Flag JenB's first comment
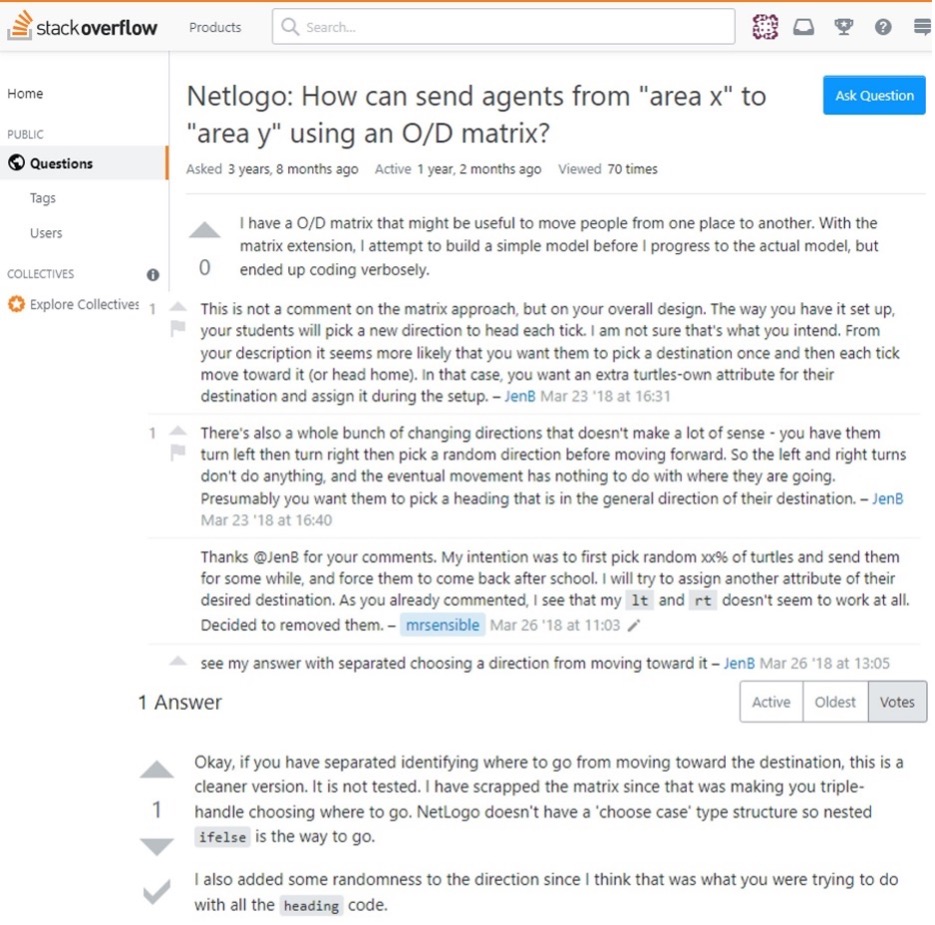This screenshot has height=925, width=935. tap(178, 328)
